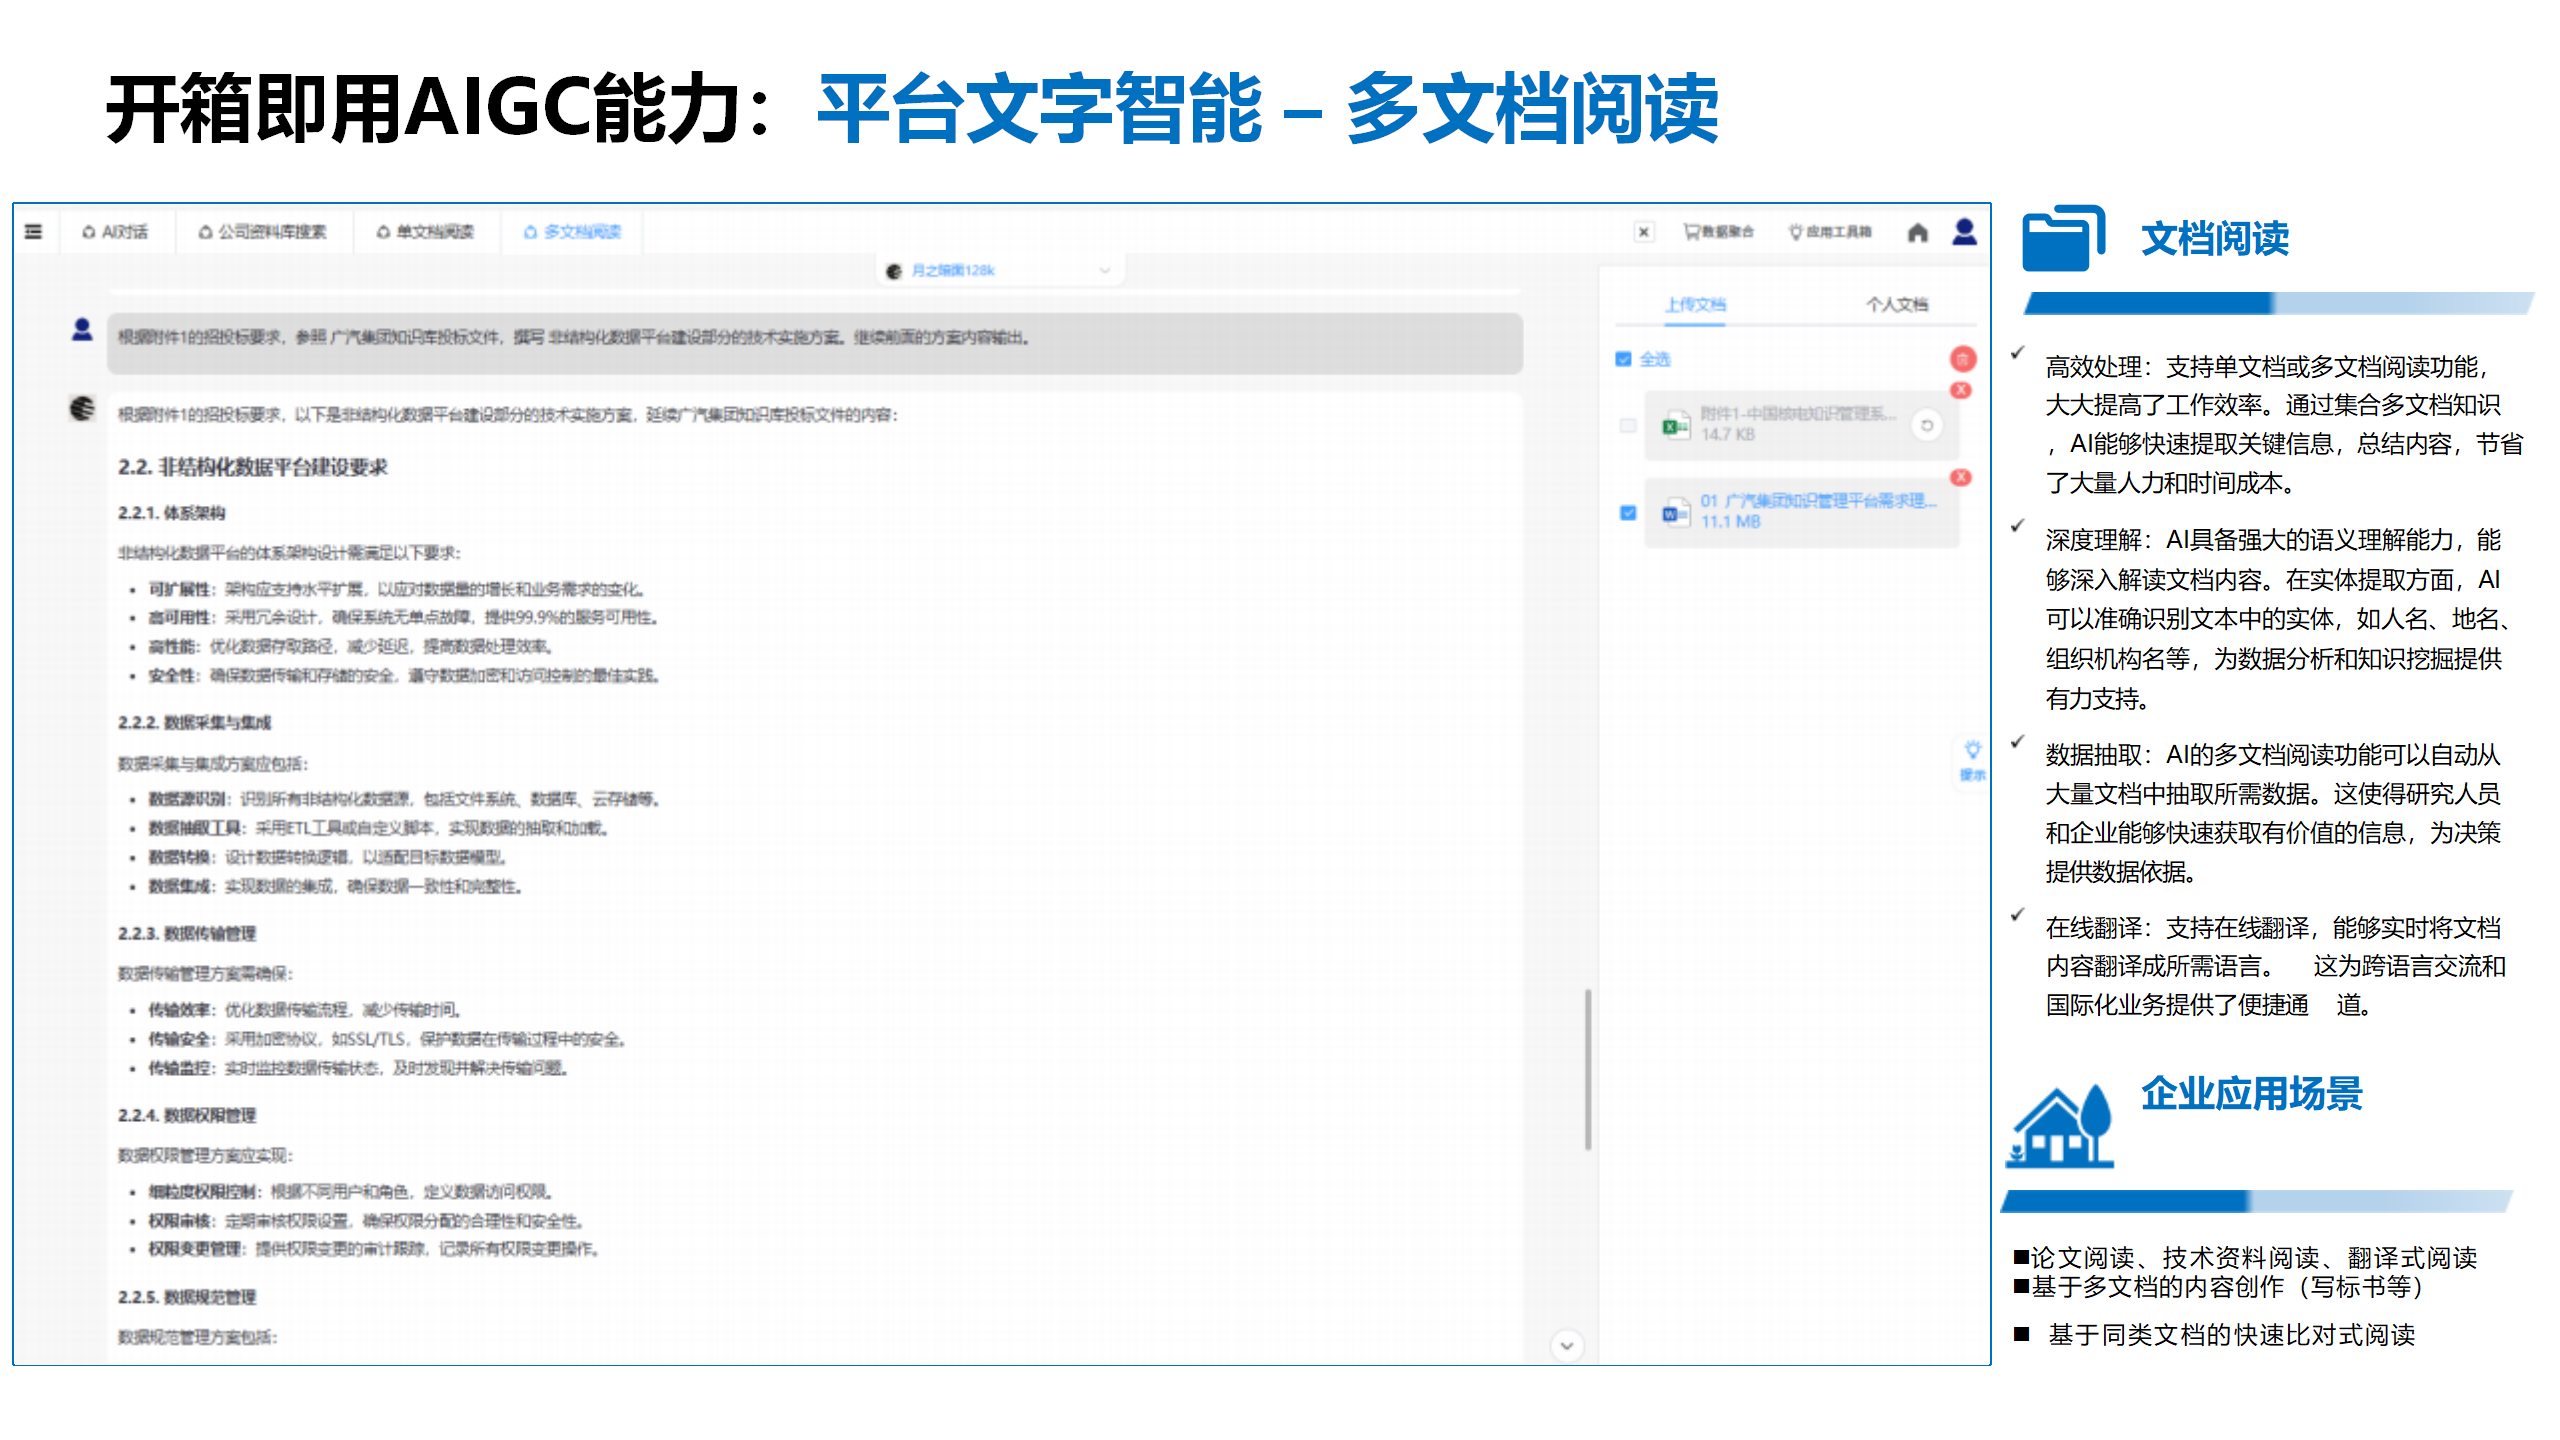
Task: Check the 附件1 Excel file checkbox
Action: click(x=1628, y=426)
